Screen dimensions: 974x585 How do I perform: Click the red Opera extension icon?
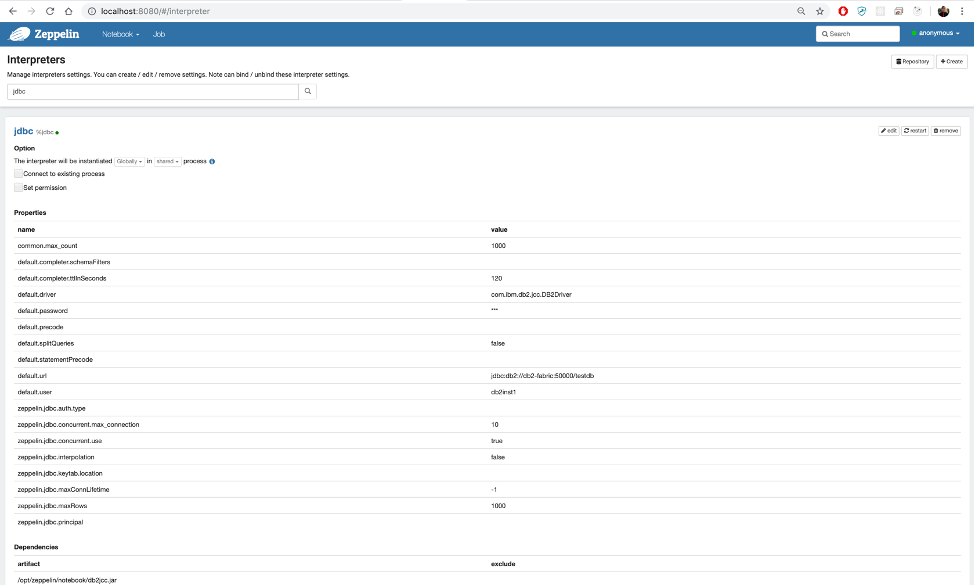[x=843, y=11]
